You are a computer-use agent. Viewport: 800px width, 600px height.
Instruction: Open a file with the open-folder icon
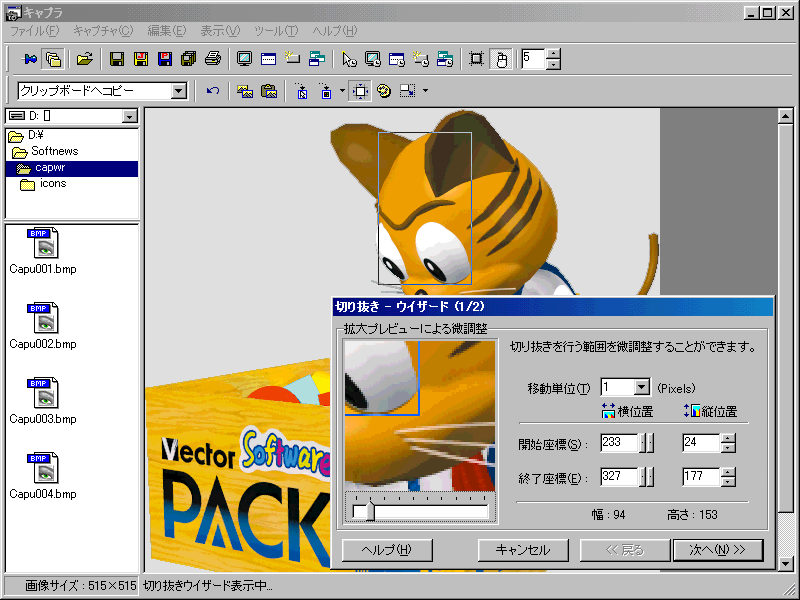click(85, 59)
